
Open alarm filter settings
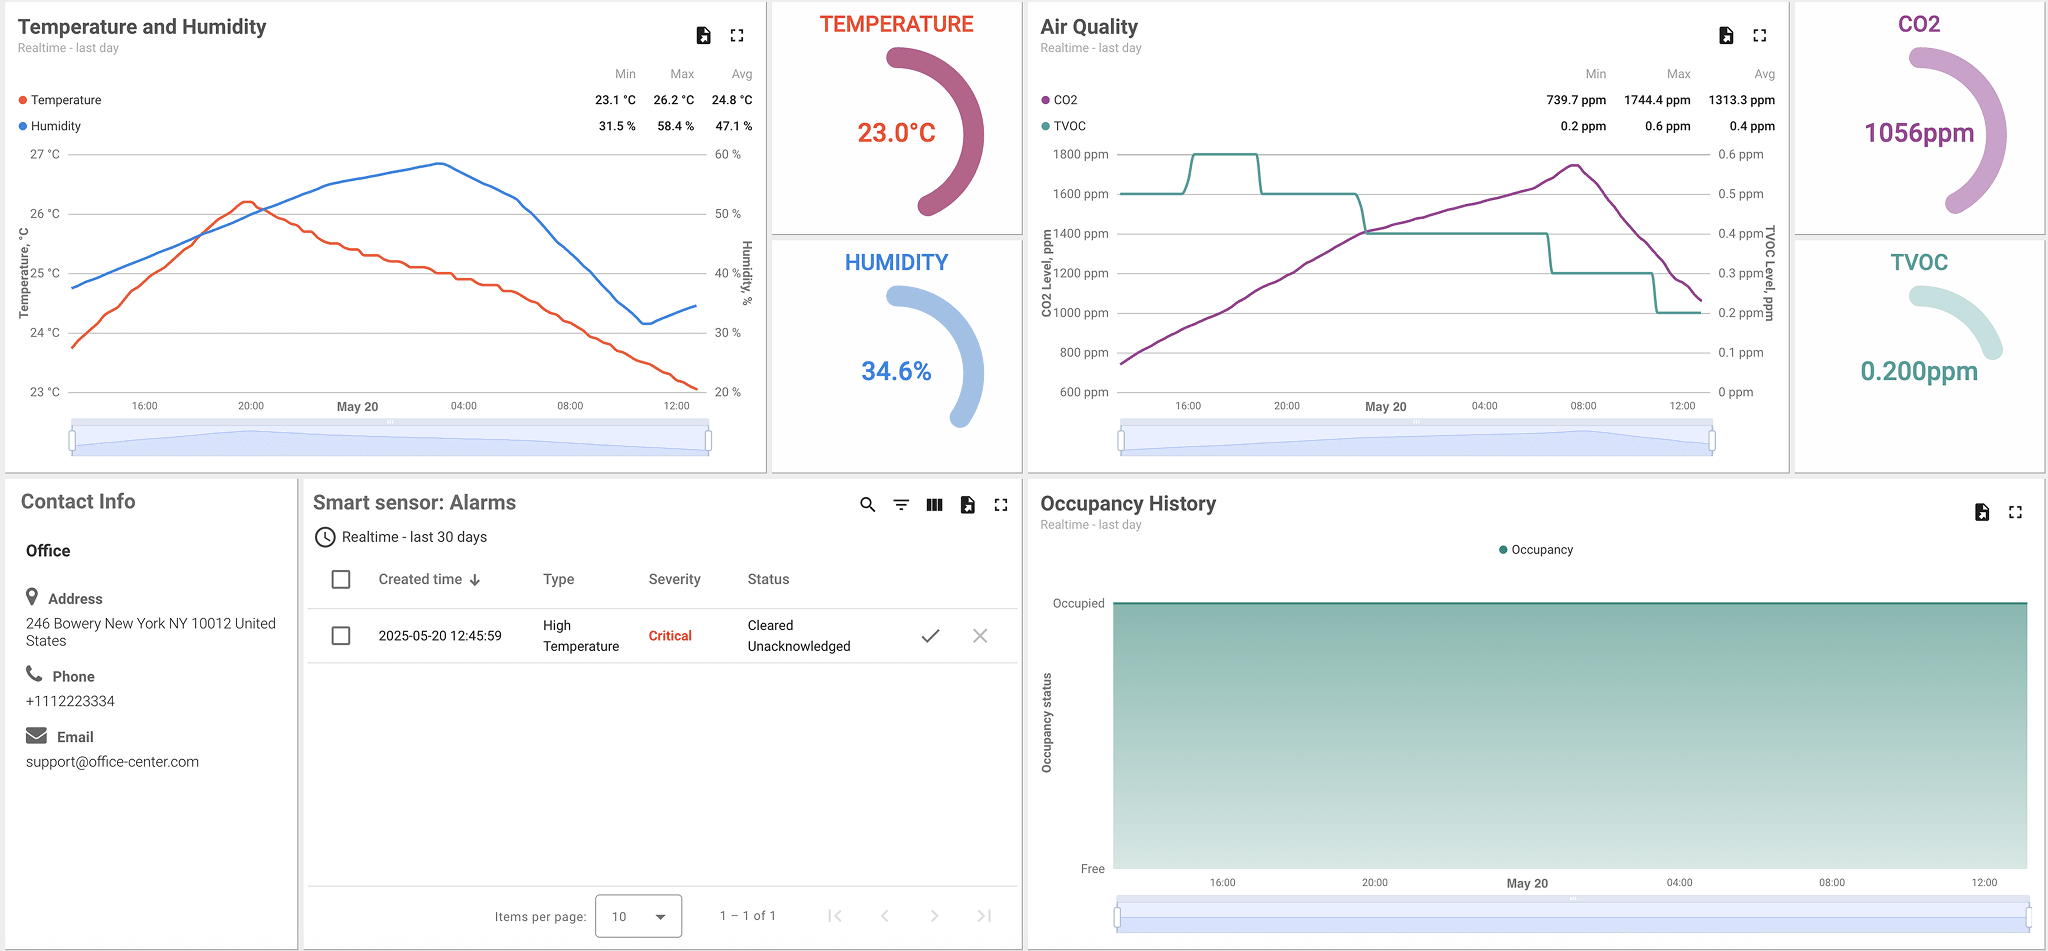(x=900, y=505)
